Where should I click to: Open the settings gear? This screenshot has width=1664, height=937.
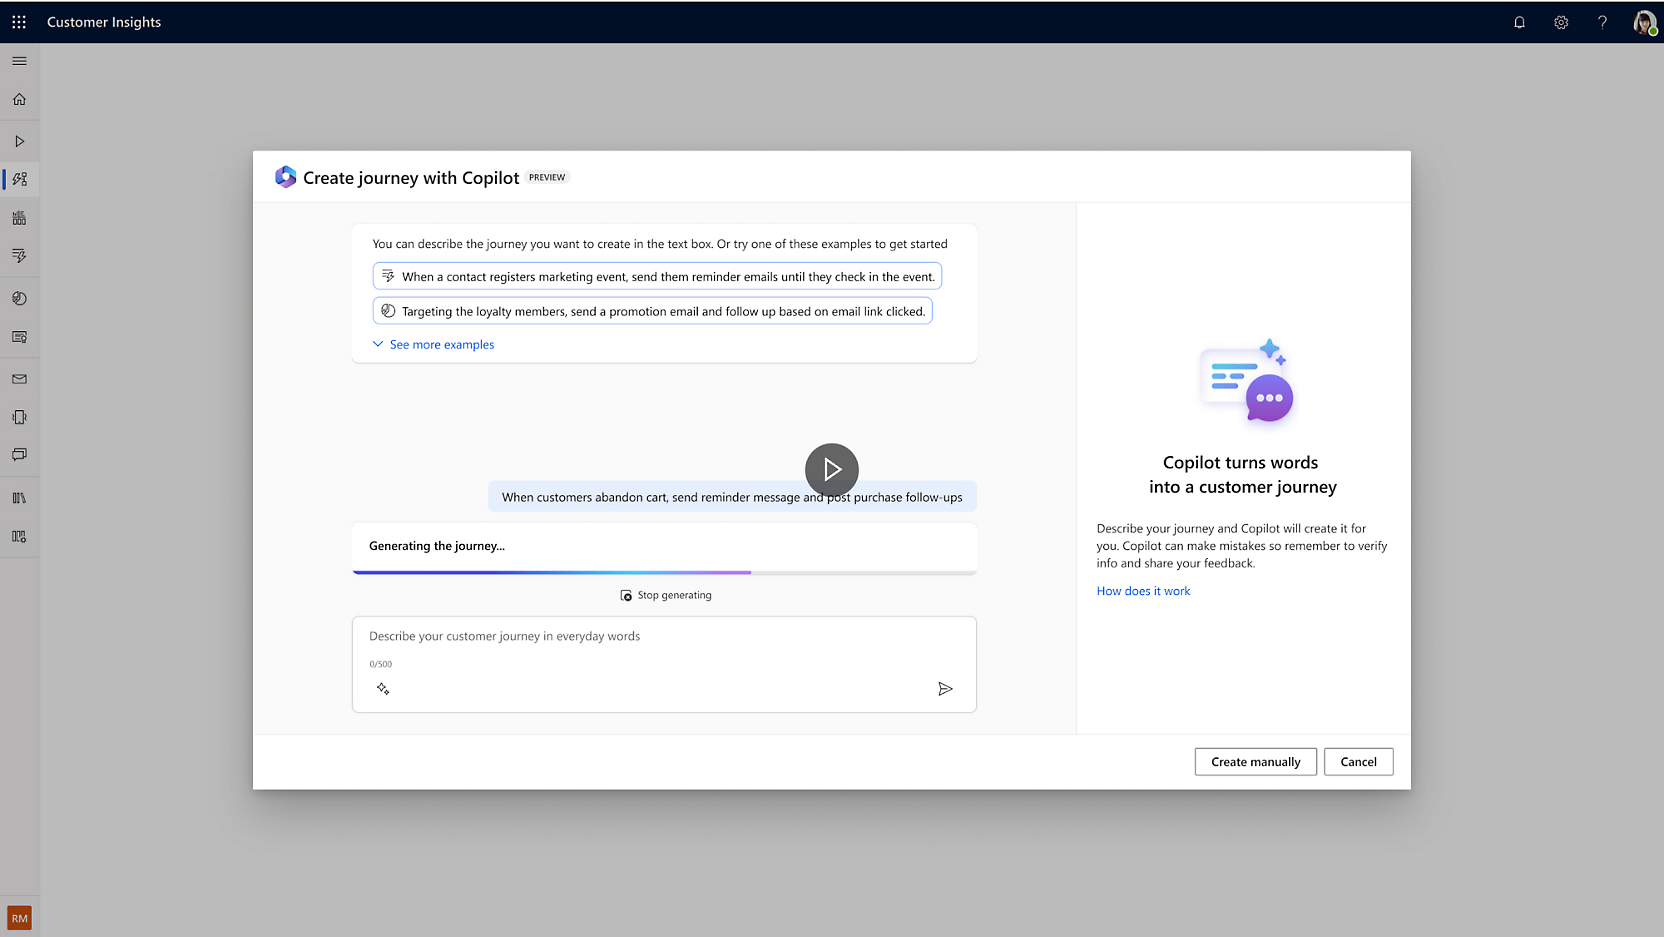tap(1561, 22)
